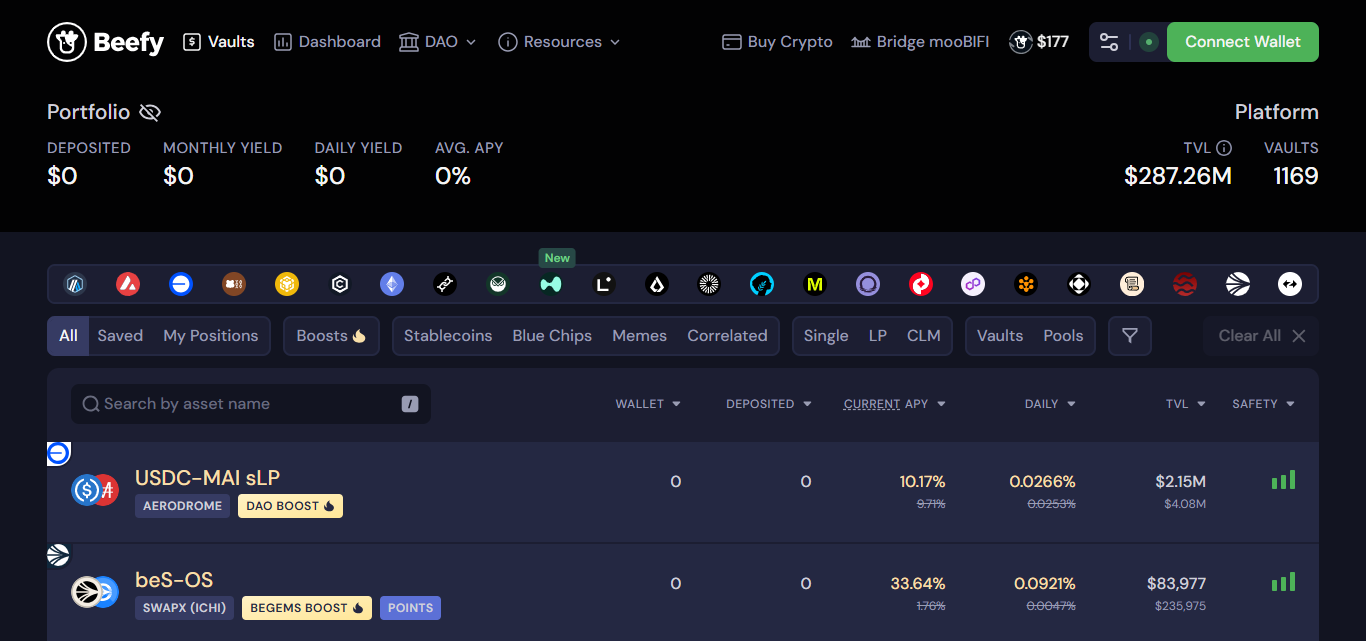Screen dimensions: 1366x641
Task: Open the USDC-MAI sLP vault
Action: click(x=683, y=492)
